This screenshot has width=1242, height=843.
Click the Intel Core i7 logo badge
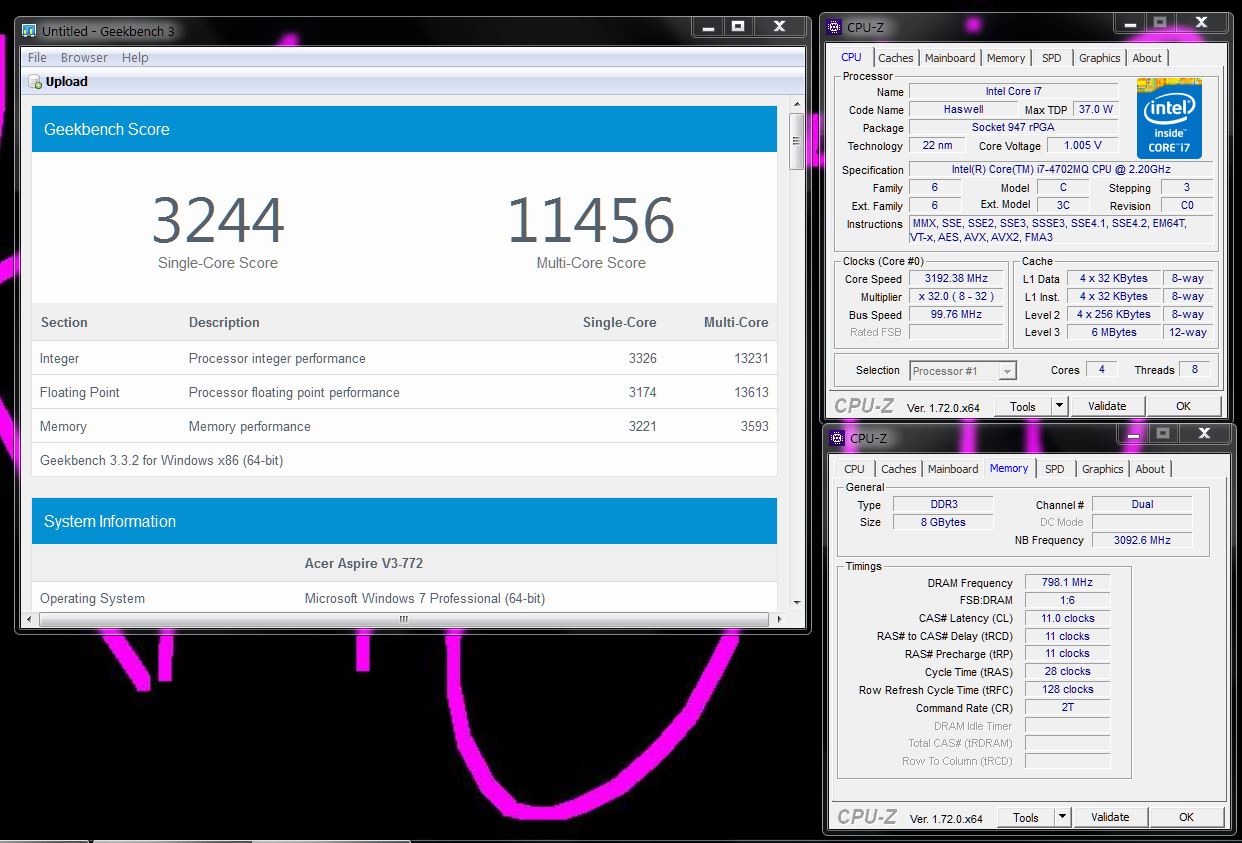point(1169,117)
